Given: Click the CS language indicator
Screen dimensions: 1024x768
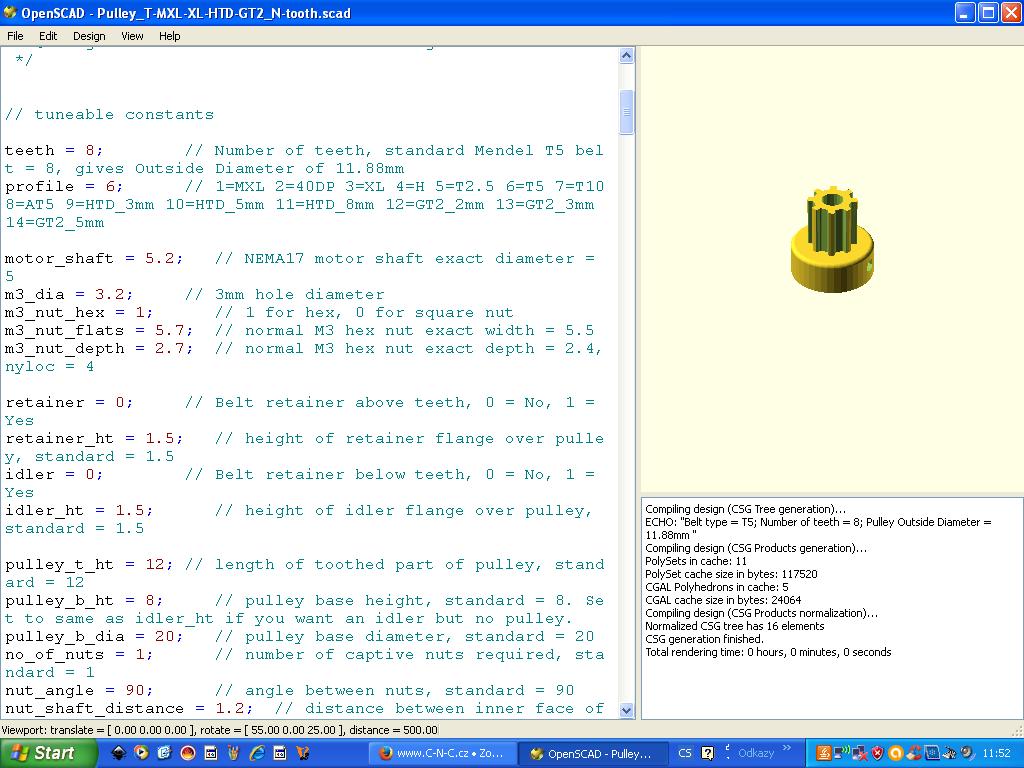Looking at the screenshot, I should [685, 753].
